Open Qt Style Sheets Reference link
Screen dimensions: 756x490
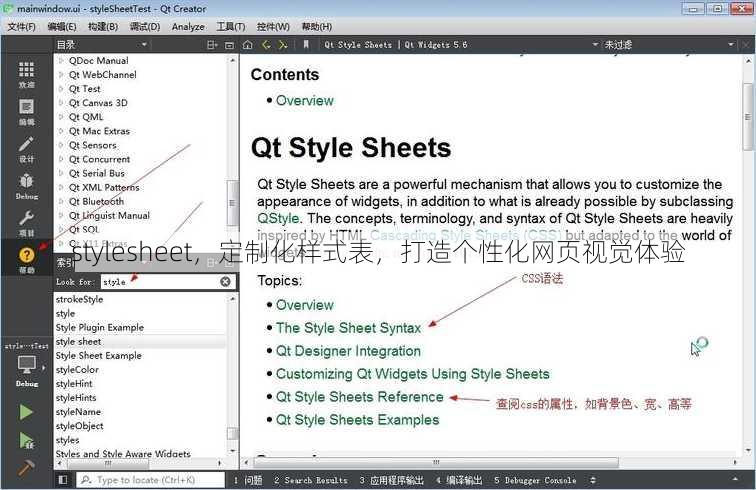360,397
